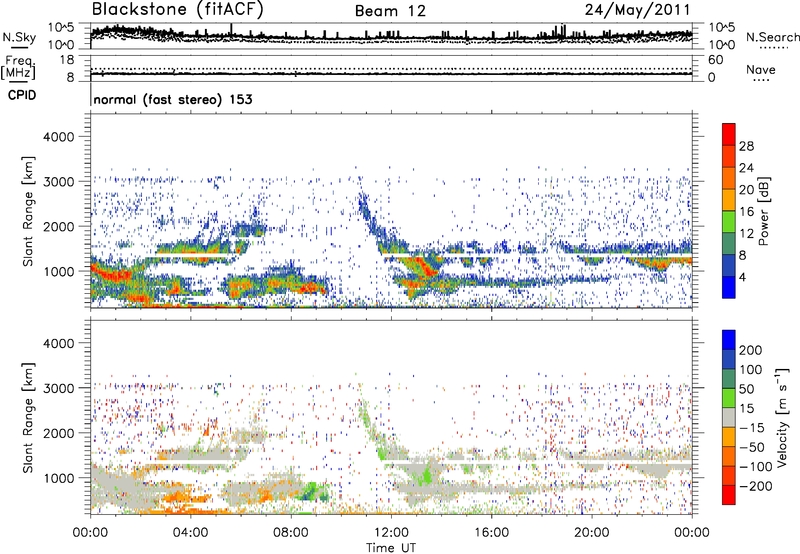The width and height of the screenshot is (800, 554).
Task: Click the 'N.Search' legend label
Action: 772,37
